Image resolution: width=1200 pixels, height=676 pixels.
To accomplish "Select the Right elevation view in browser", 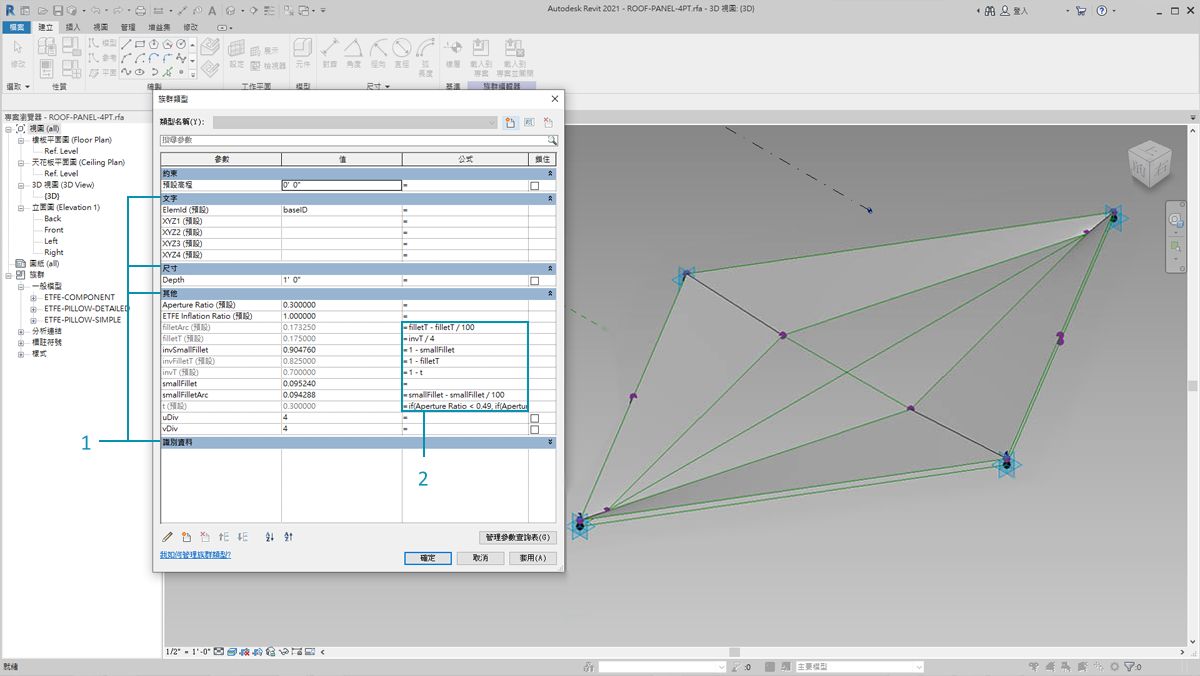I will click(54, 252).
